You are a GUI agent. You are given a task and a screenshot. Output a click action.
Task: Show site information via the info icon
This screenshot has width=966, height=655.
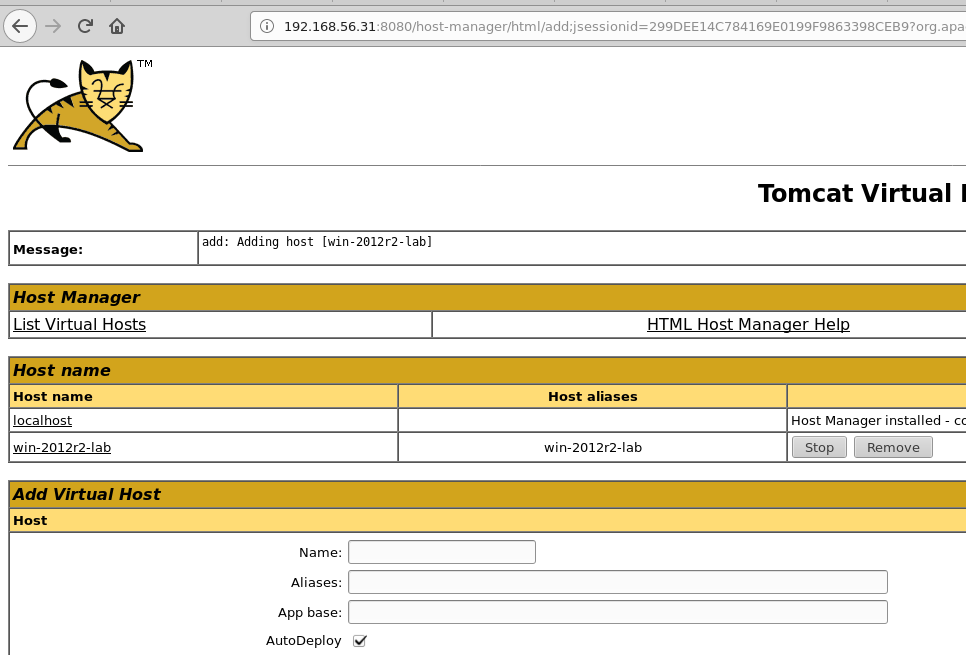267,26
